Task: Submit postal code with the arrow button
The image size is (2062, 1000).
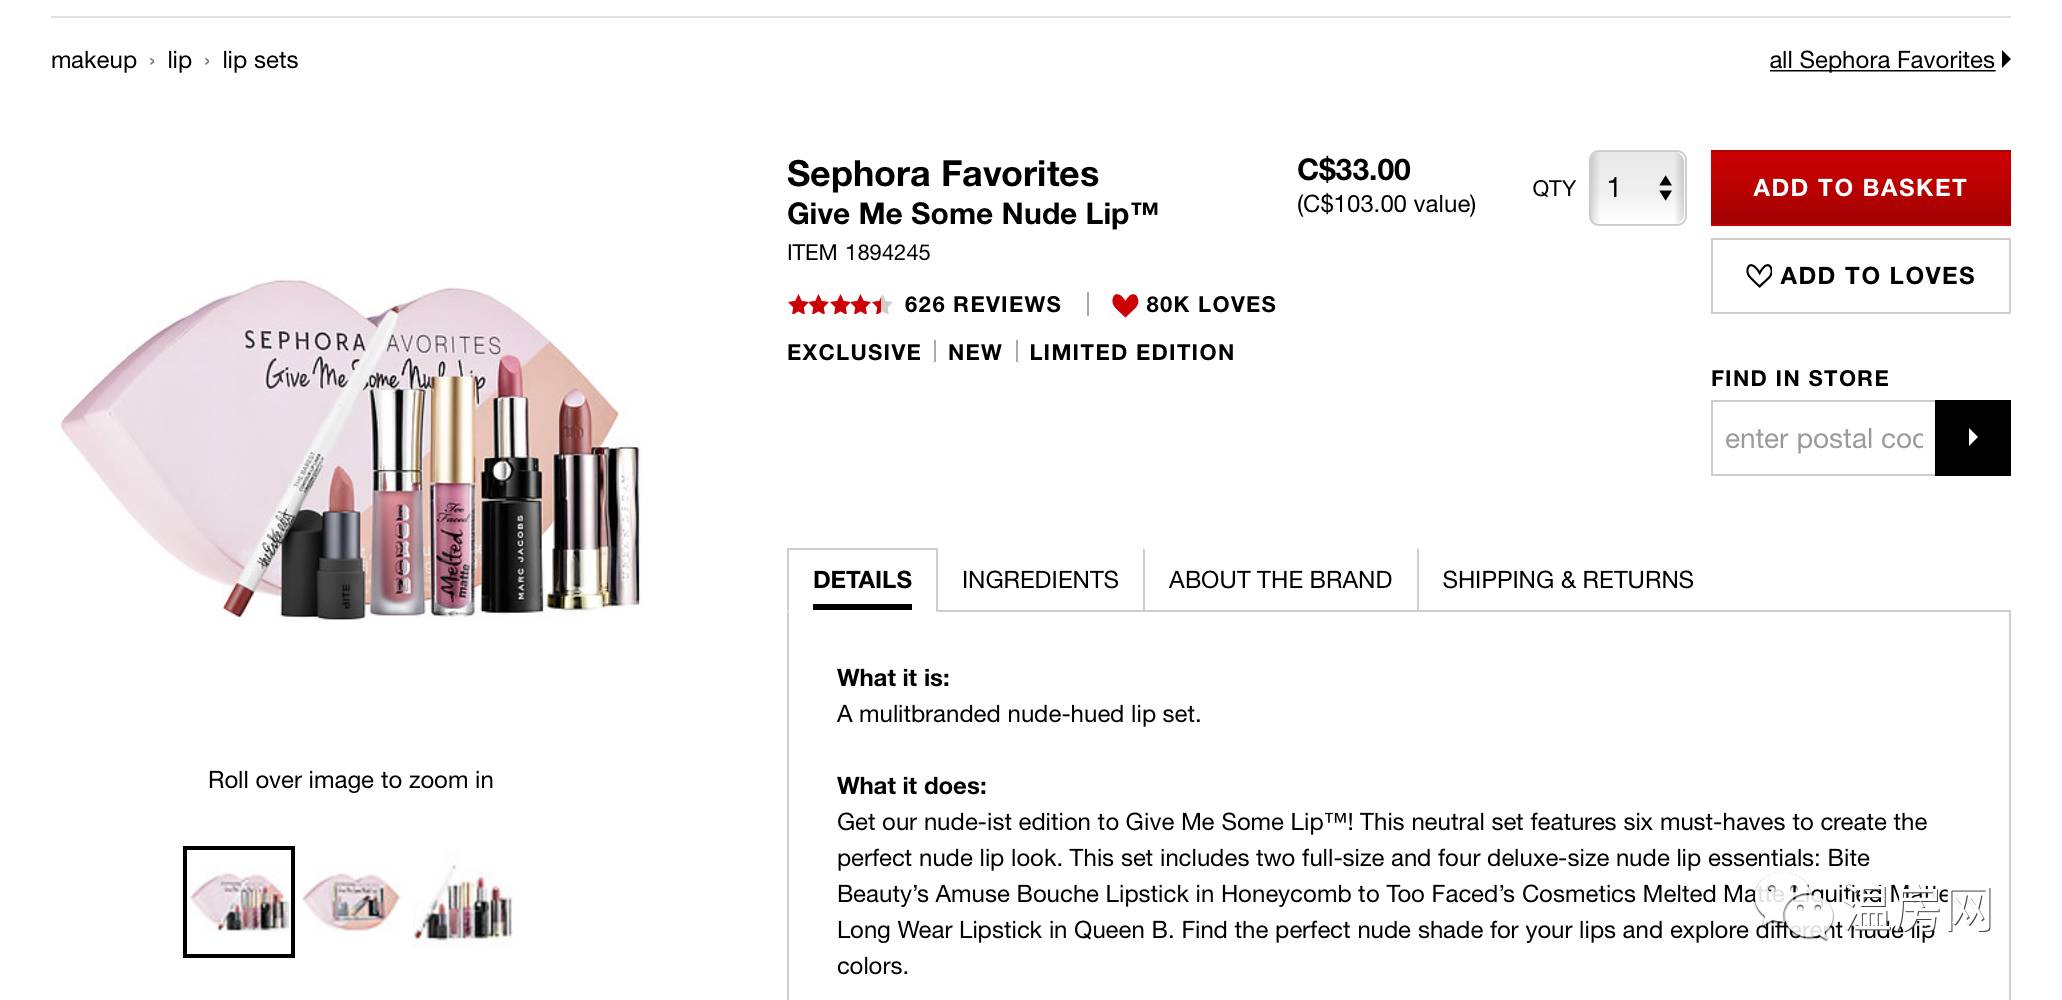Action: 1971,438
